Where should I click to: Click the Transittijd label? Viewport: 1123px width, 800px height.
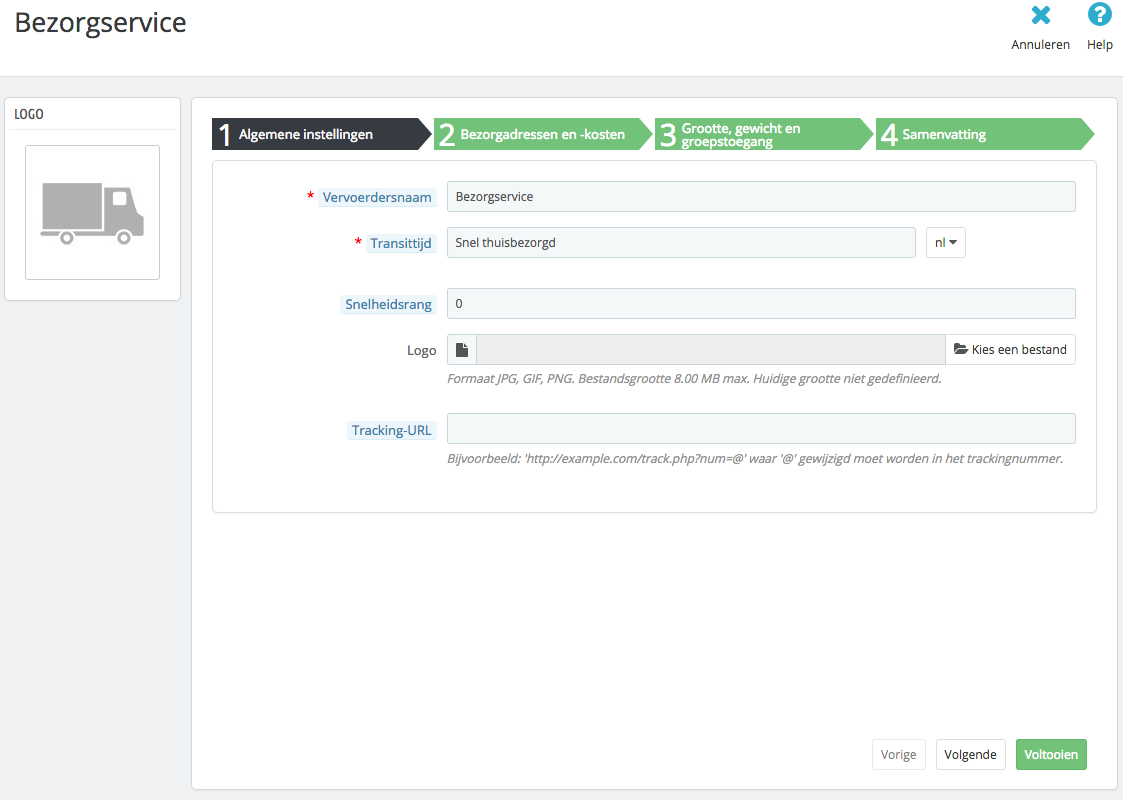[x=401, y=243]
